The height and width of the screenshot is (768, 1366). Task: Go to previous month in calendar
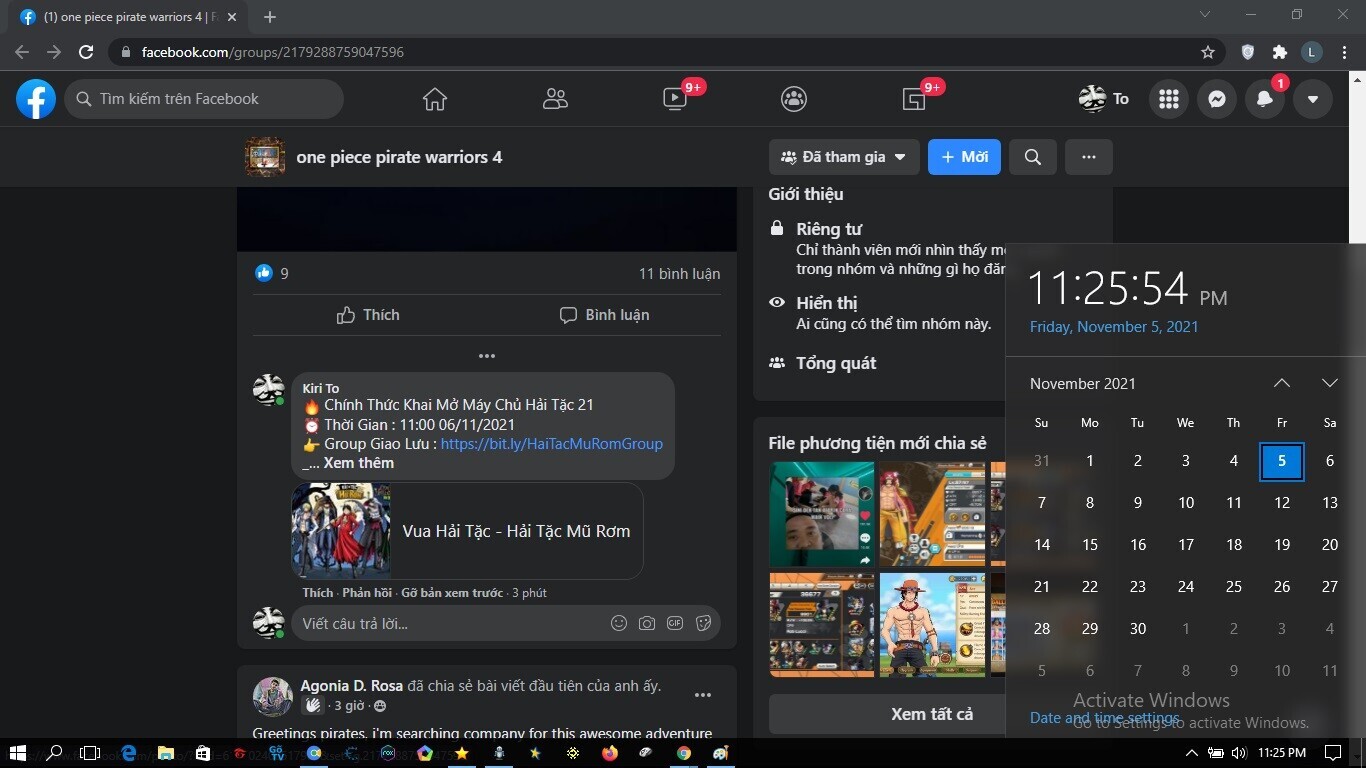pos(1282,383)
